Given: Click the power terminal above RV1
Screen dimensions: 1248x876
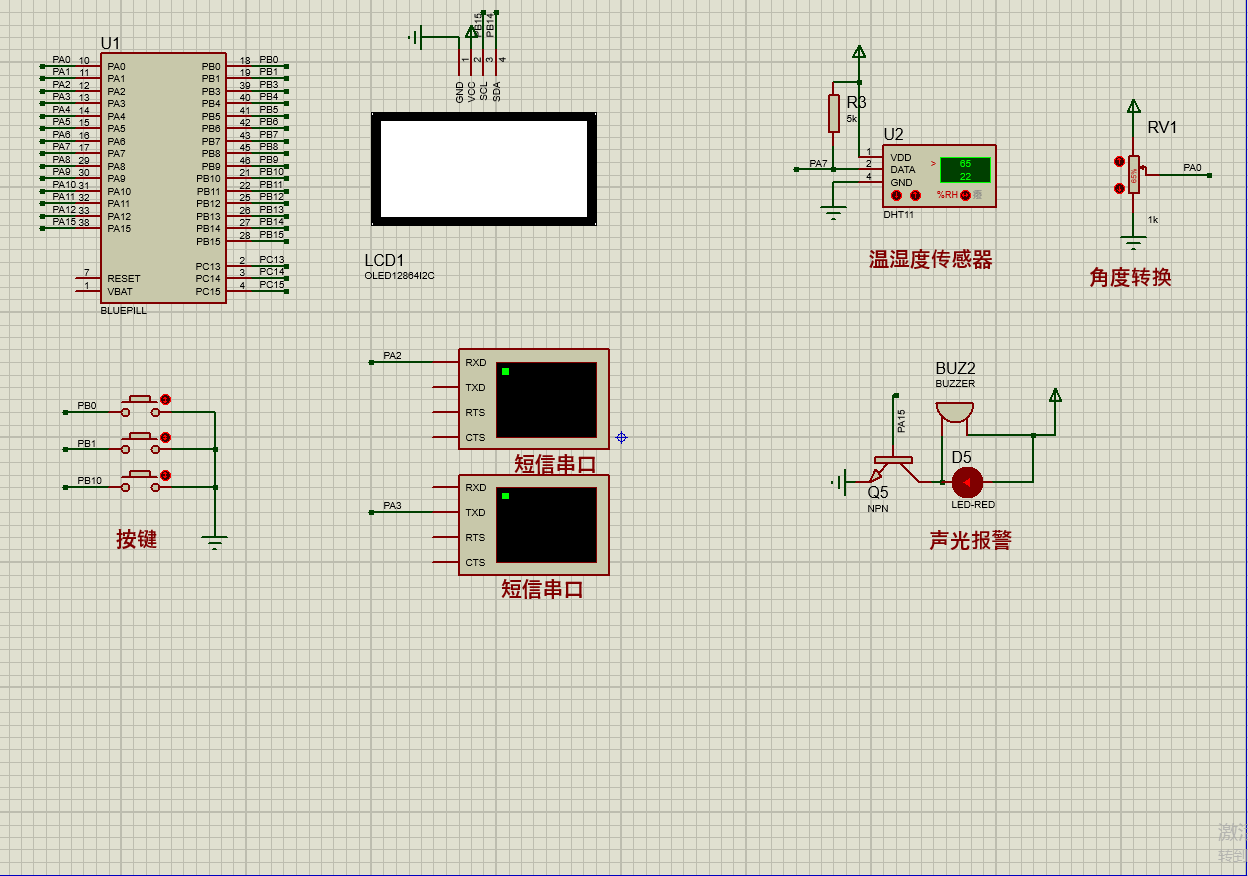Looking at the screenshot, I should pyautogui.click(x=1133, y=106).
